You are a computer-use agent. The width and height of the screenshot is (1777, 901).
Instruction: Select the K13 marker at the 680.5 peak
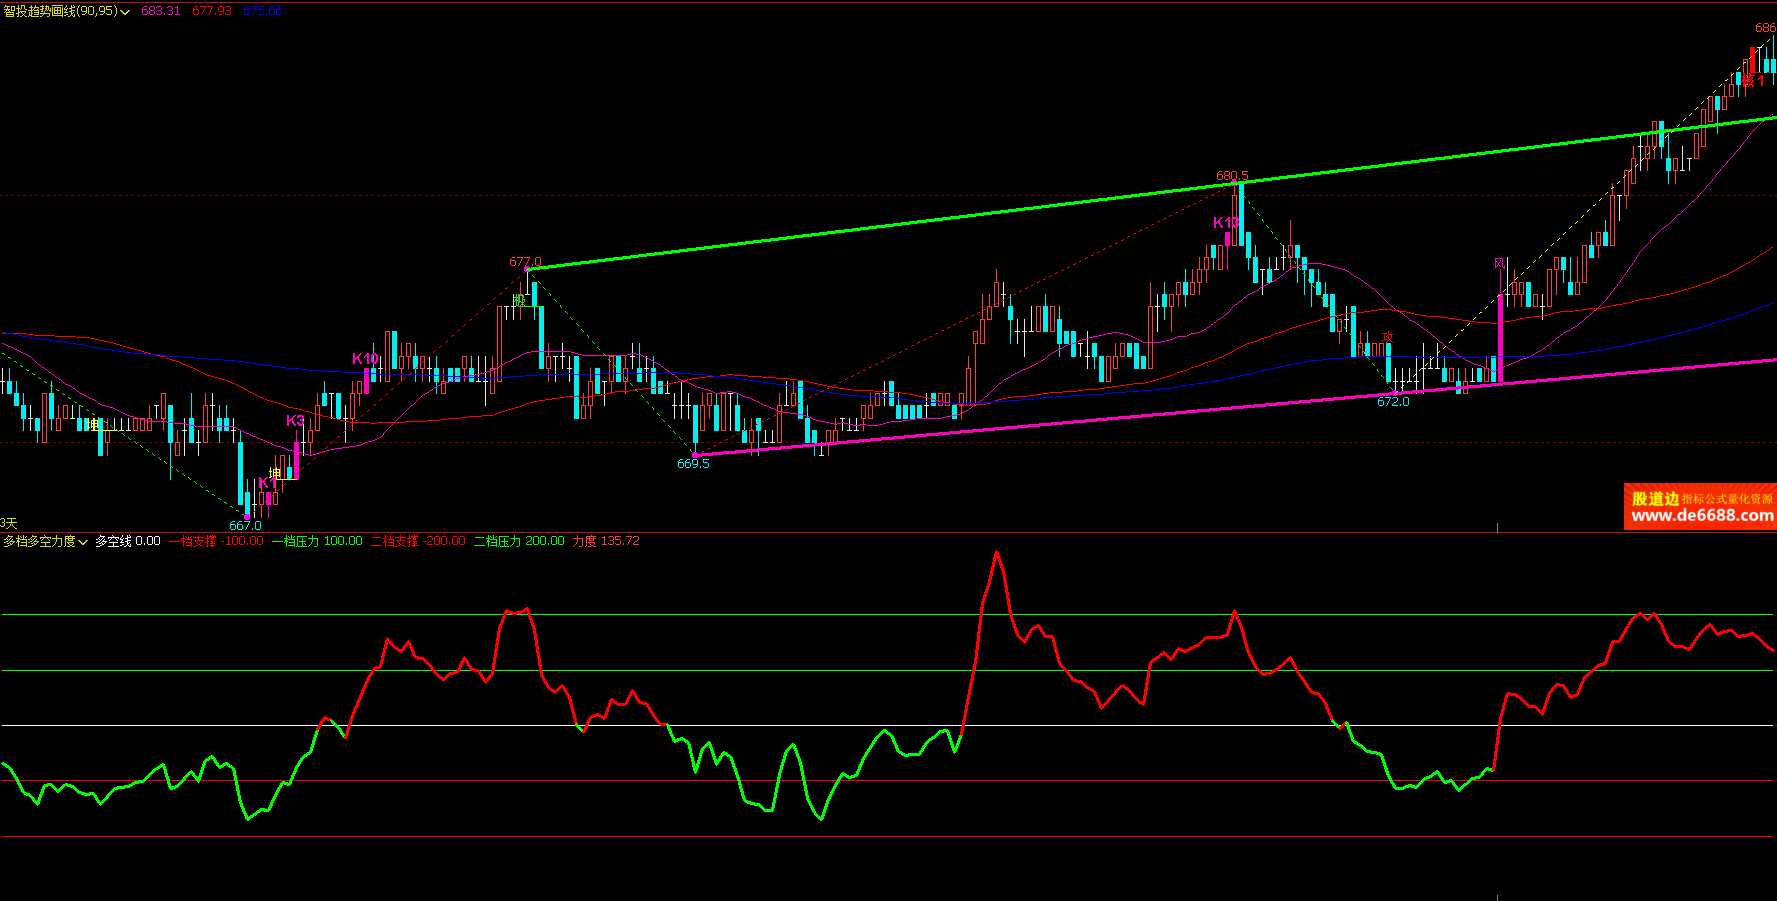[x=1226, y=223]
